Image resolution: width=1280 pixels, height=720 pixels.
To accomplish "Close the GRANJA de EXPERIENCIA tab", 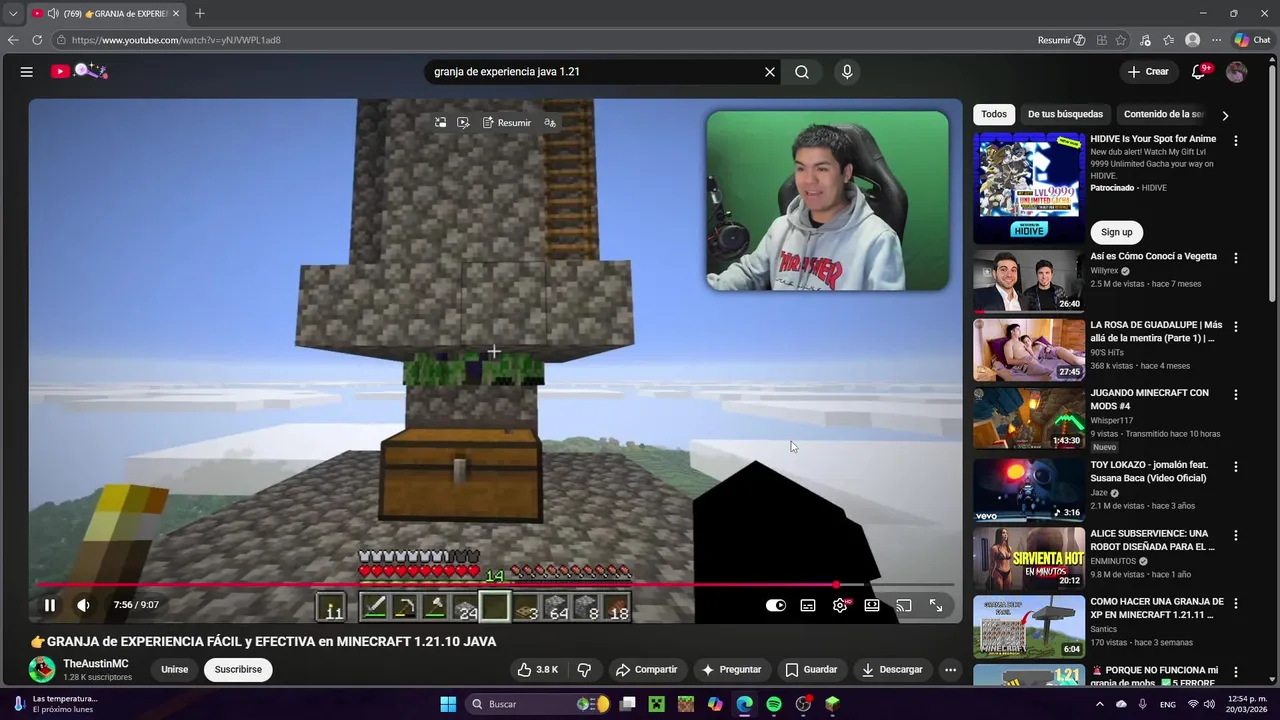I will (177, 13).
